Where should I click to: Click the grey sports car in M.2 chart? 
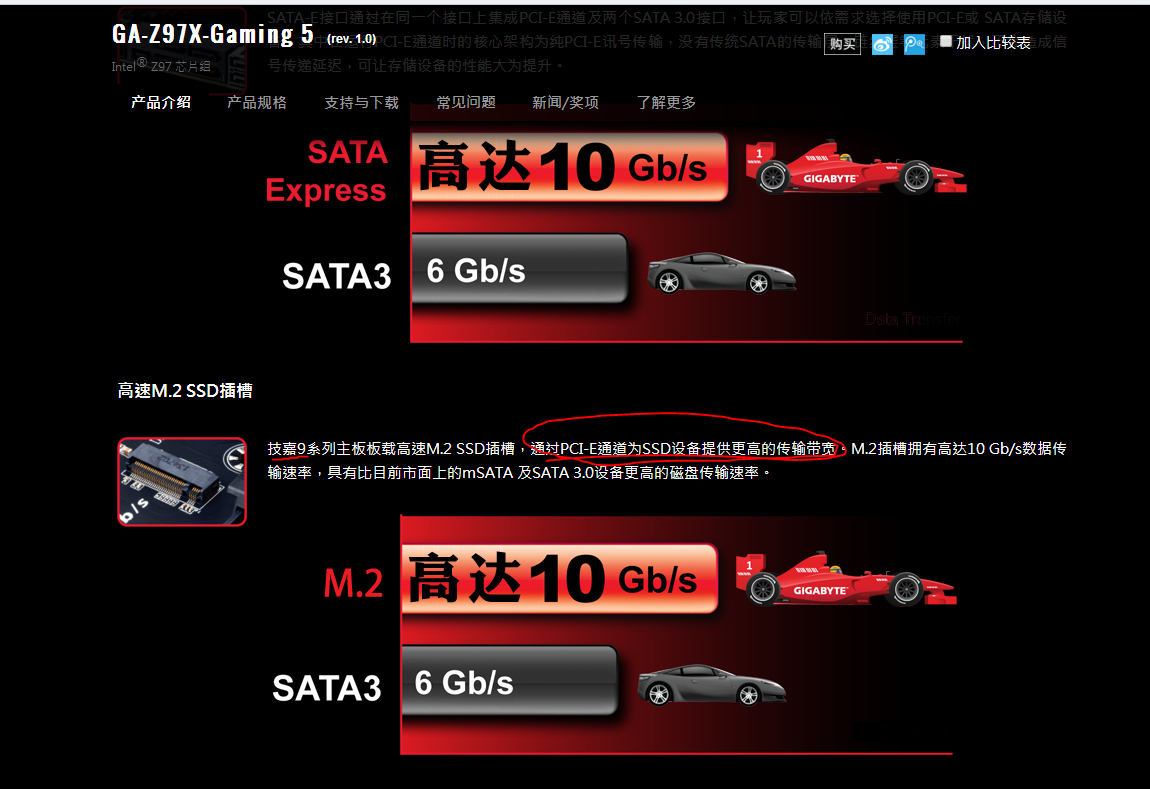[x=711, y=685]
